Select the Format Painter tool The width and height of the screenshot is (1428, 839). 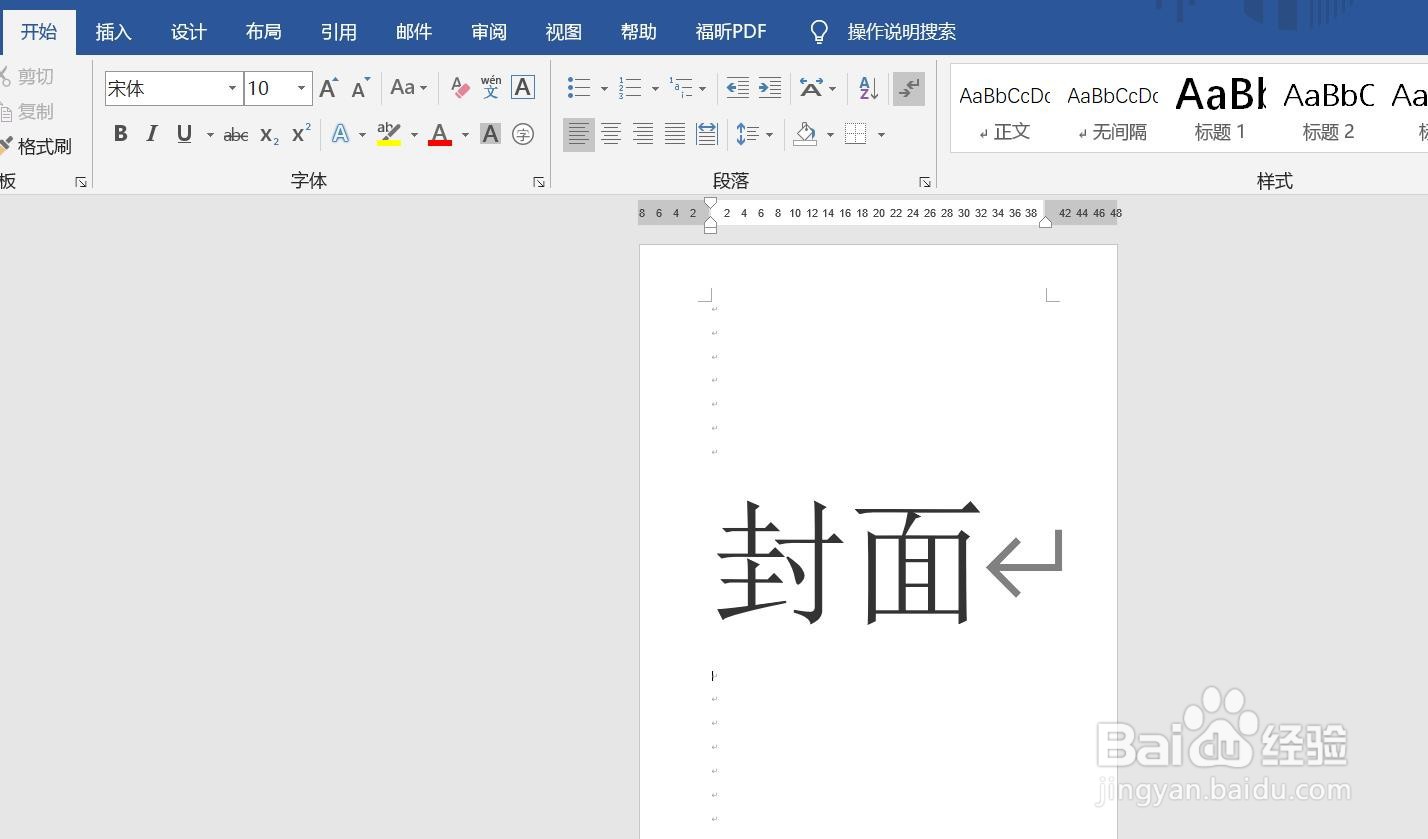[x=44, y=146]
